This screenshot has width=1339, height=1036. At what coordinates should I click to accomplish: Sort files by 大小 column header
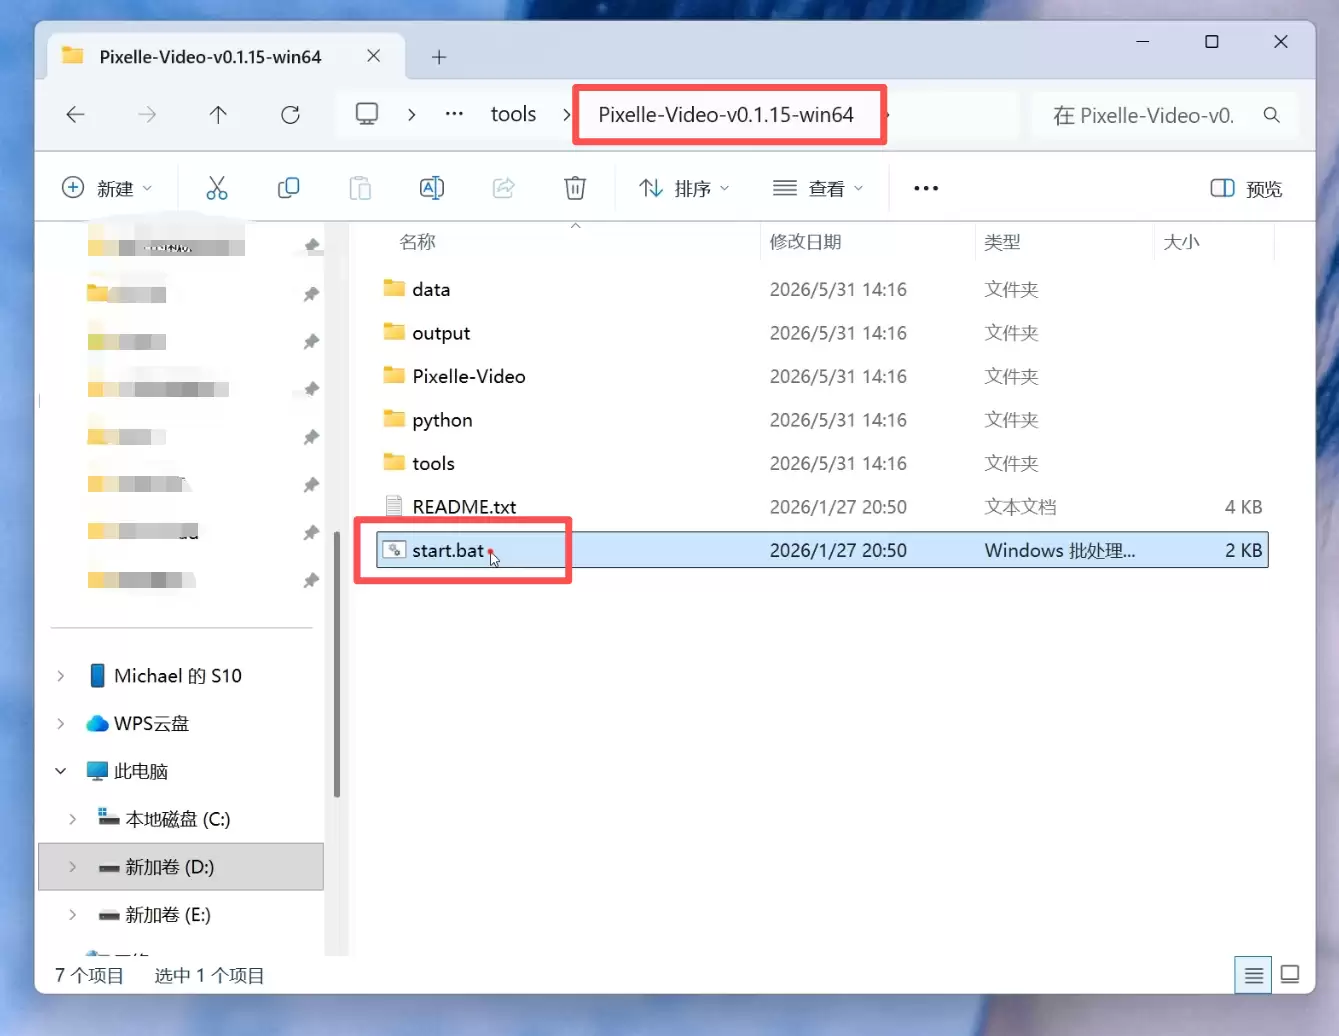1181,242
